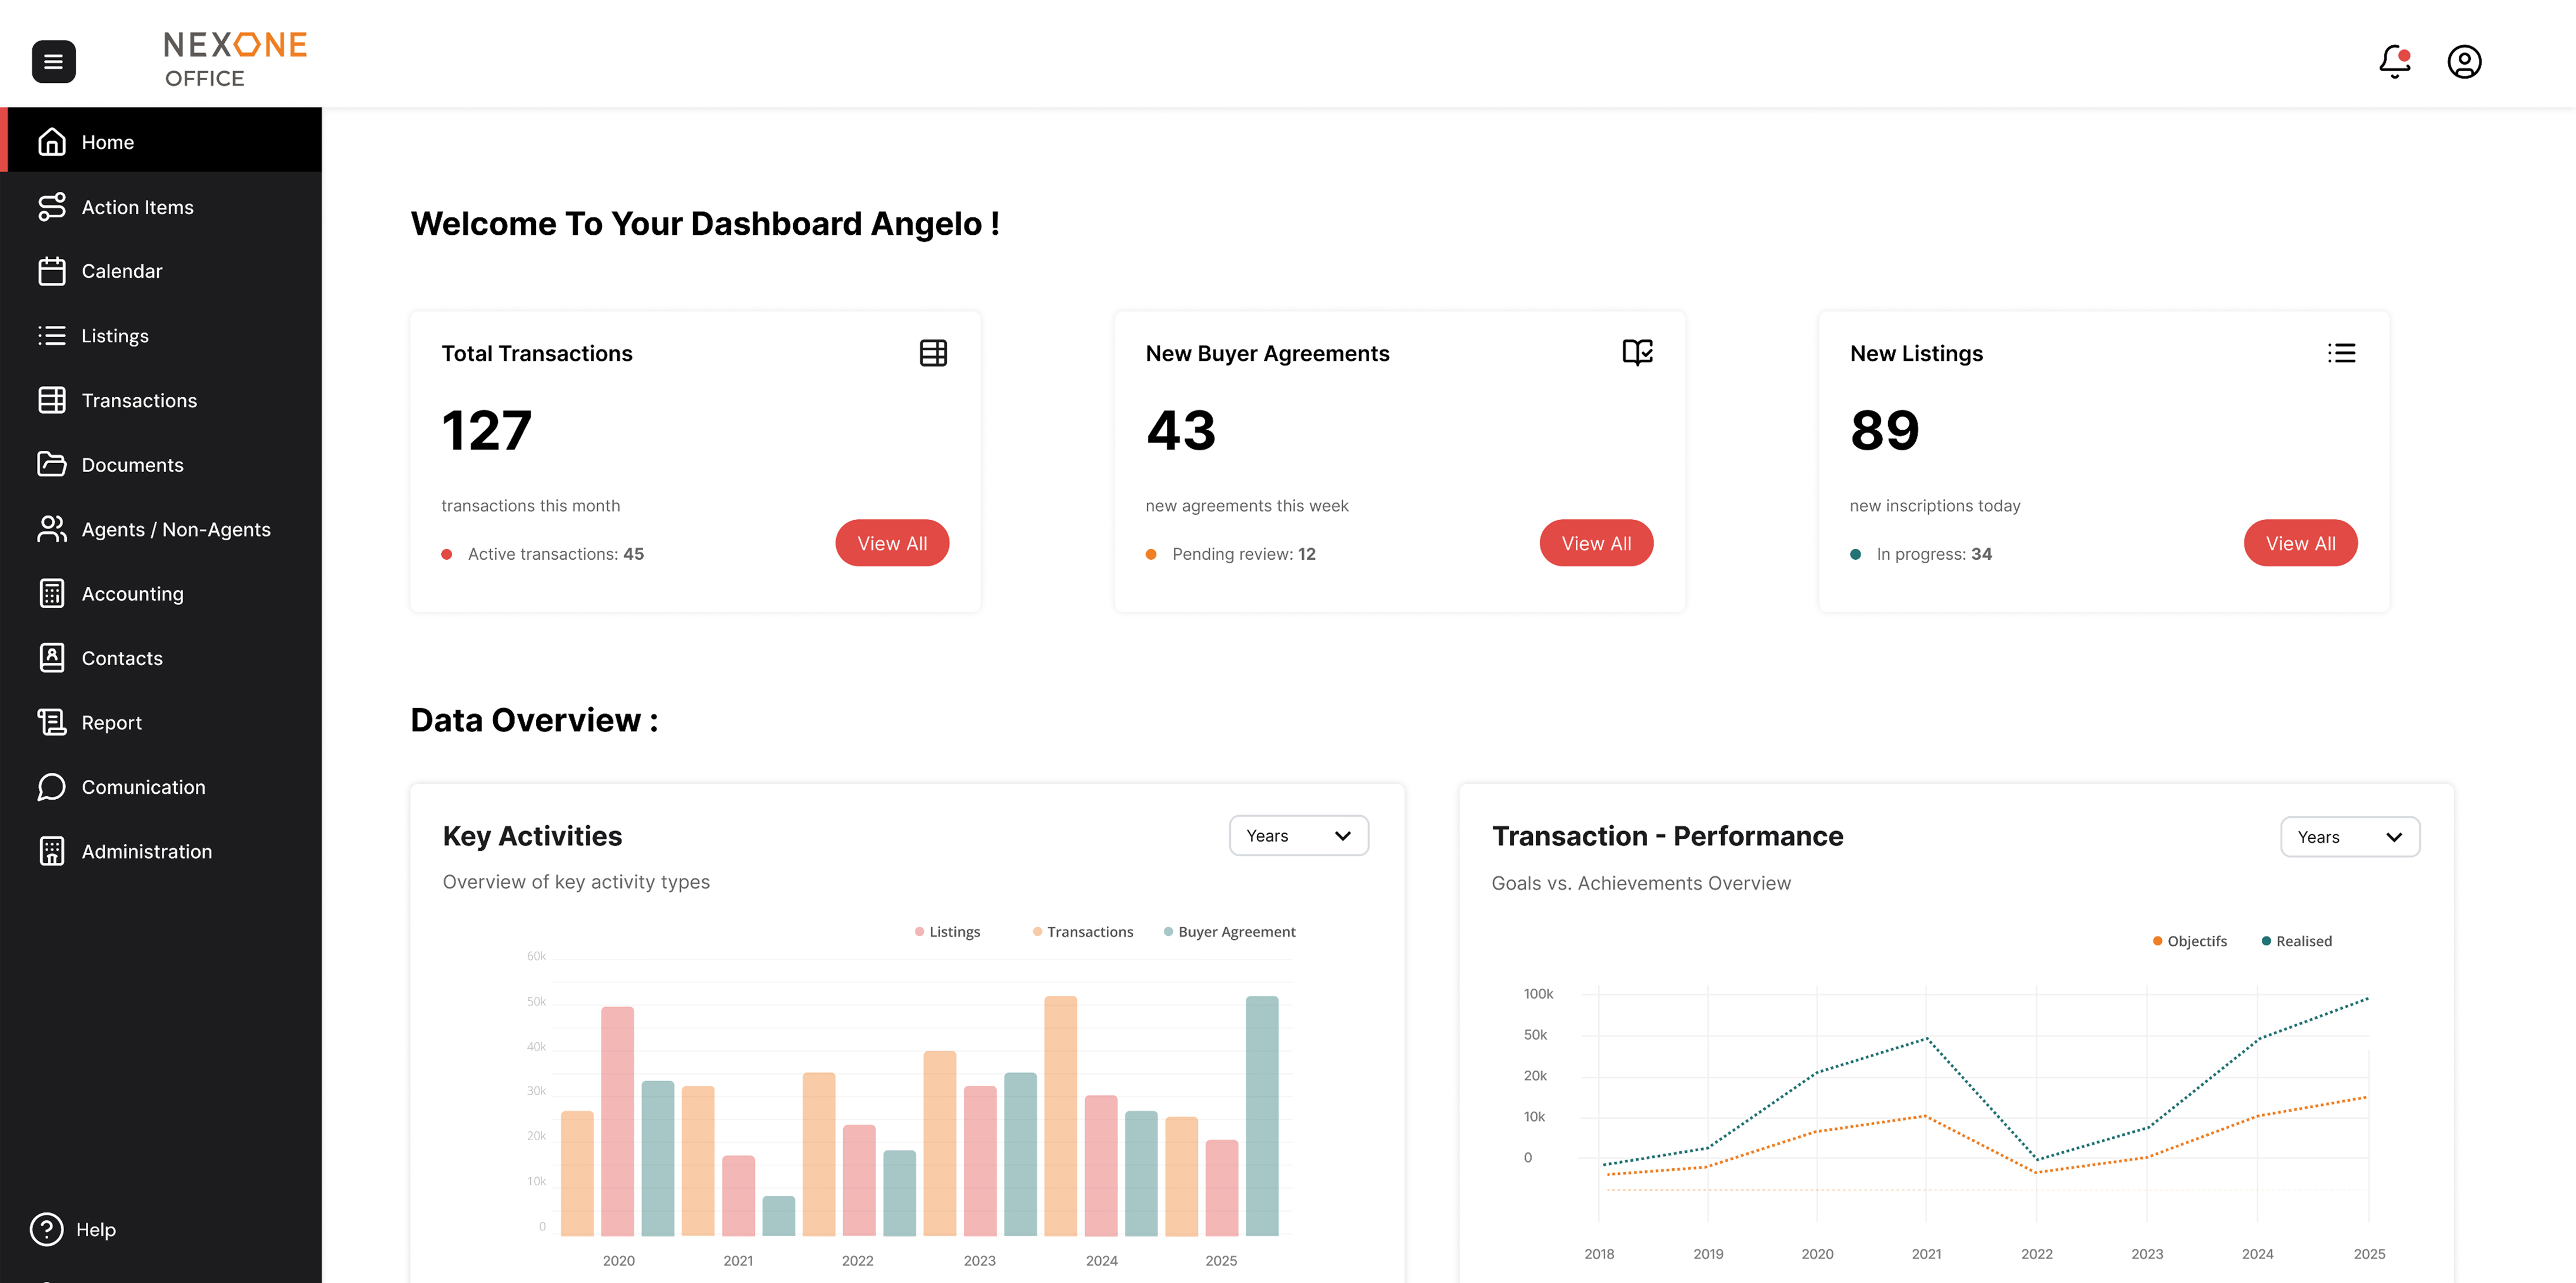
Task: Click View All under New Listings
Action: (x=2300, y=543)
